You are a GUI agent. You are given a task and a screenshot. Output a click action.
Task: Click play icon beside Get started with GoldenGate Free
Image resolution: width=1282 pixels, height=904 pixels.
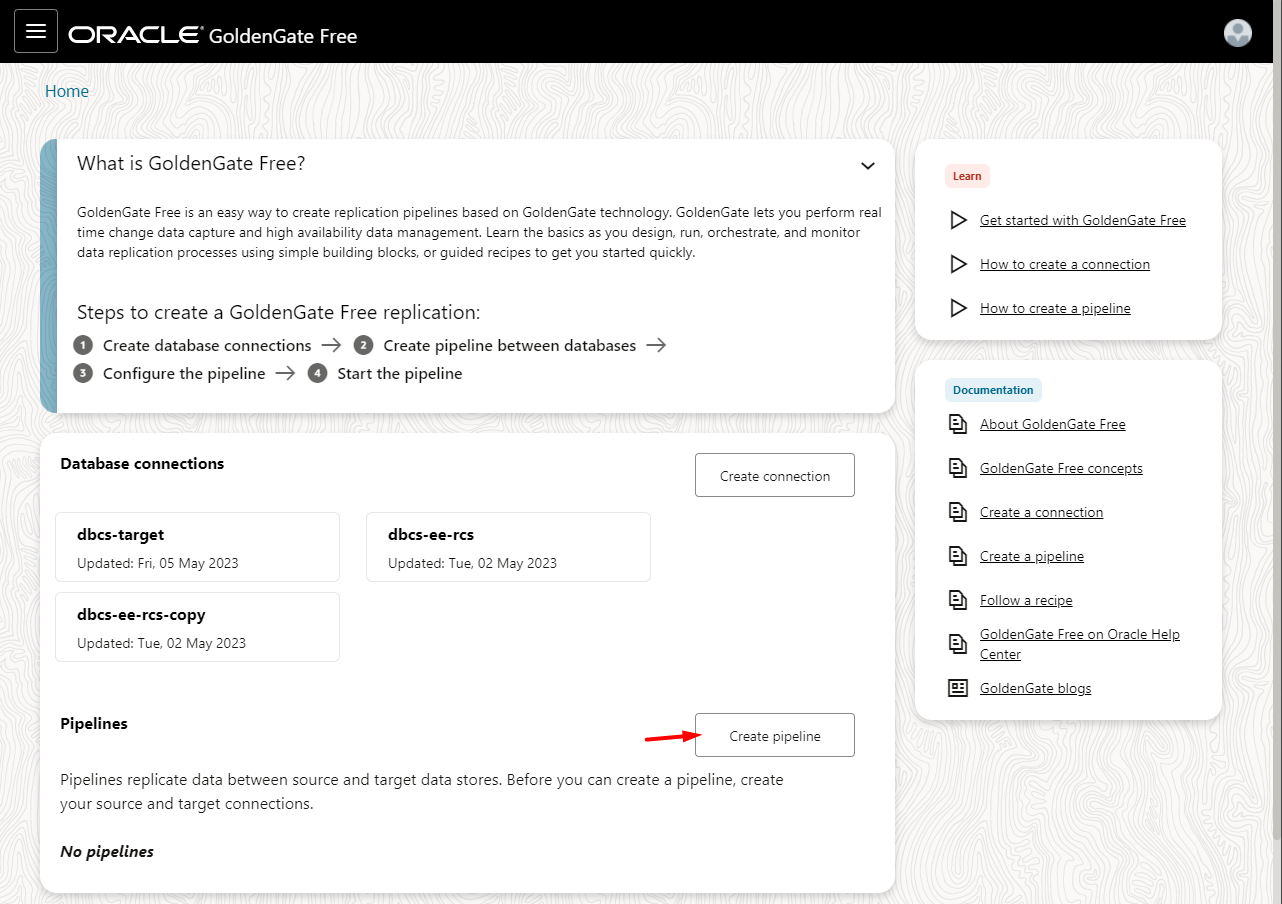[x=958, y=220]
